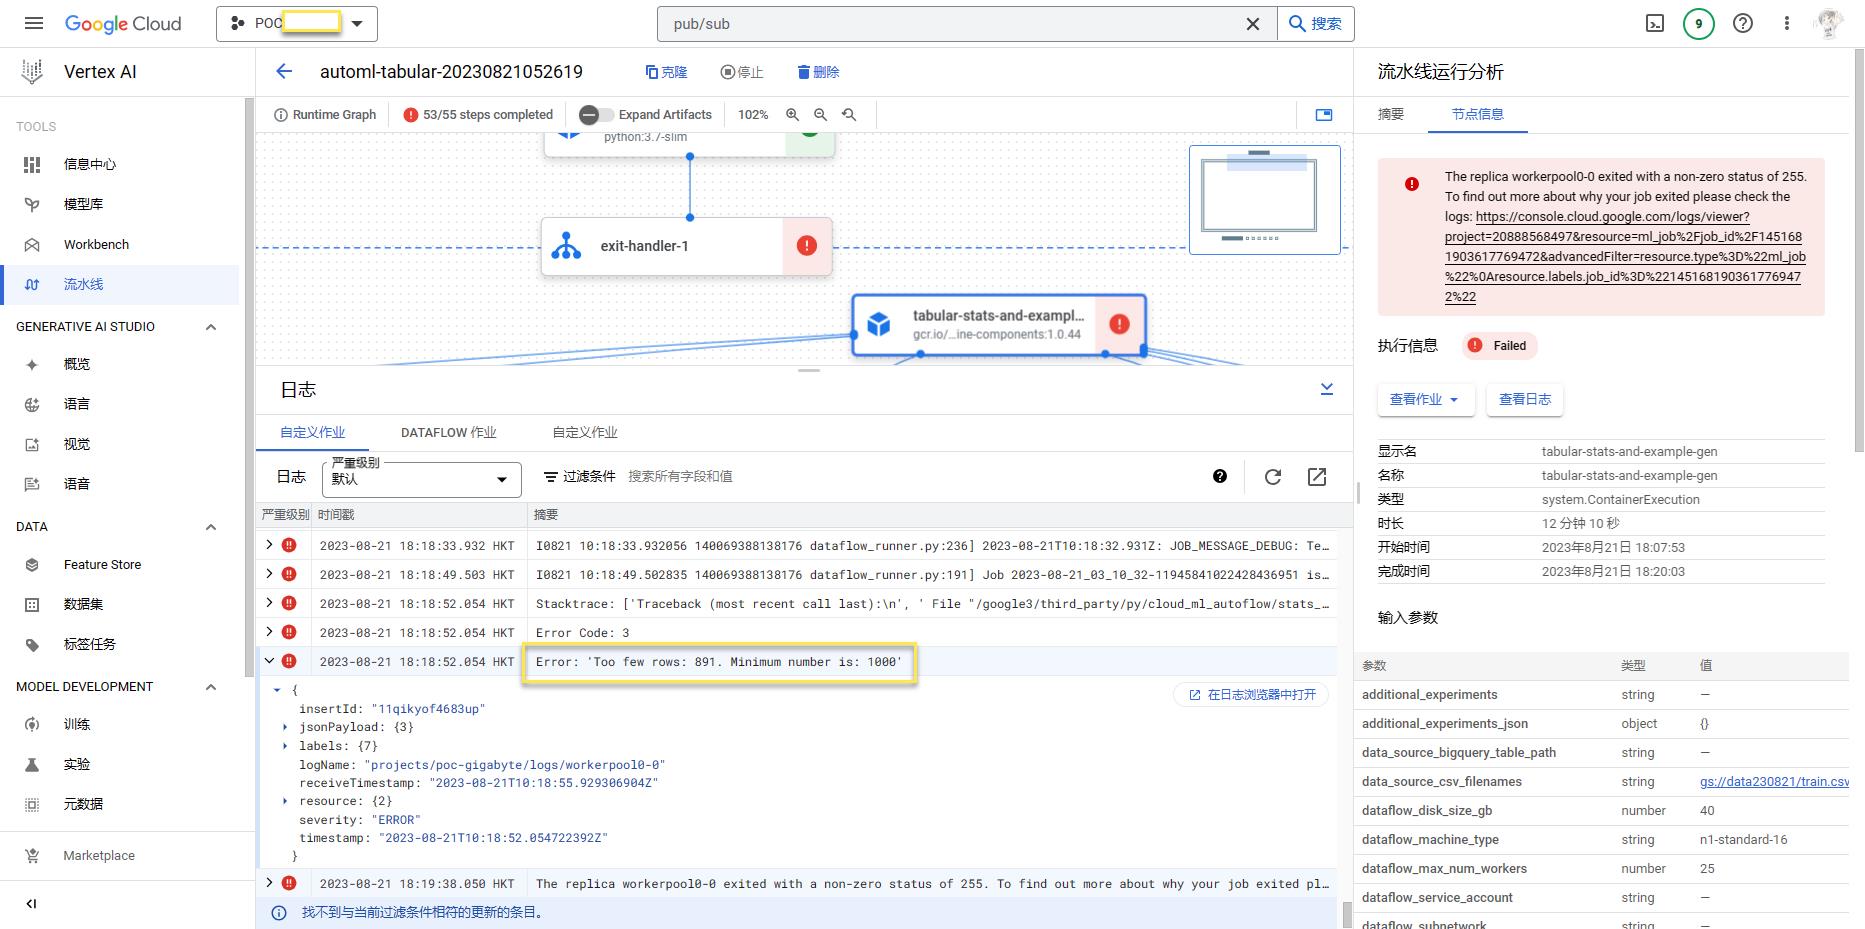Open the Cloud Shell terminal icon
Image resolution: width=1865 pixels, height=929 pixels.
tap(1655, 23)
